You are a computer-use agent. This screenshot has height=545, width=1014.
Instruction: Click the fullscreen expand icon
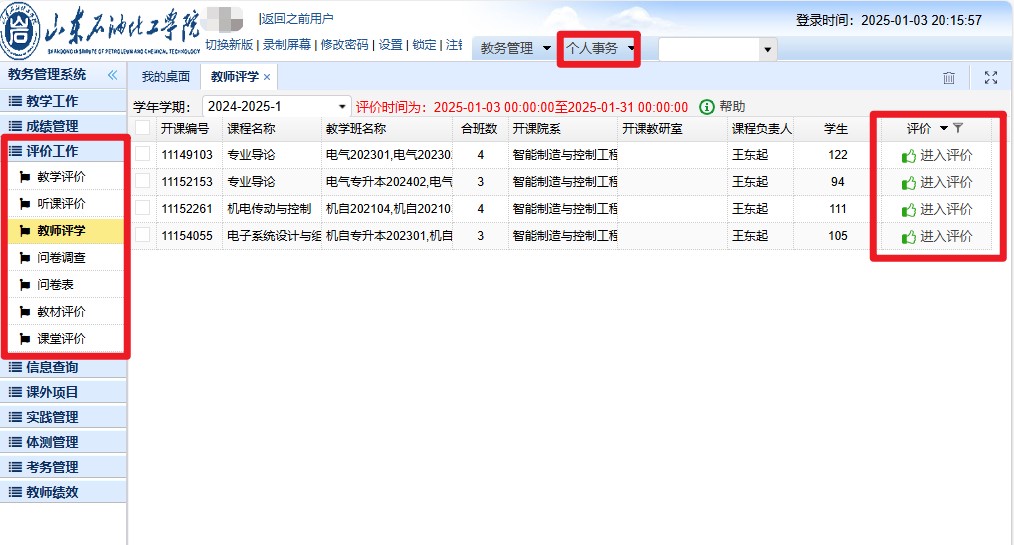[x=990, y=78]
